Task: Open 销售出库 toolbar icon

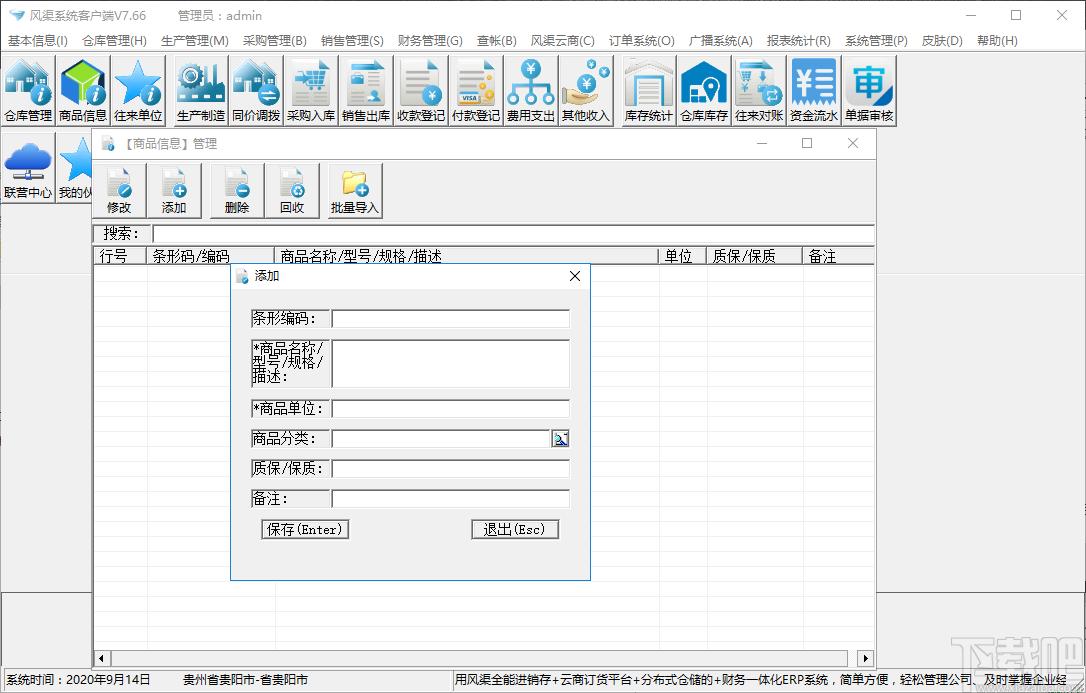Action: point(366,91)
